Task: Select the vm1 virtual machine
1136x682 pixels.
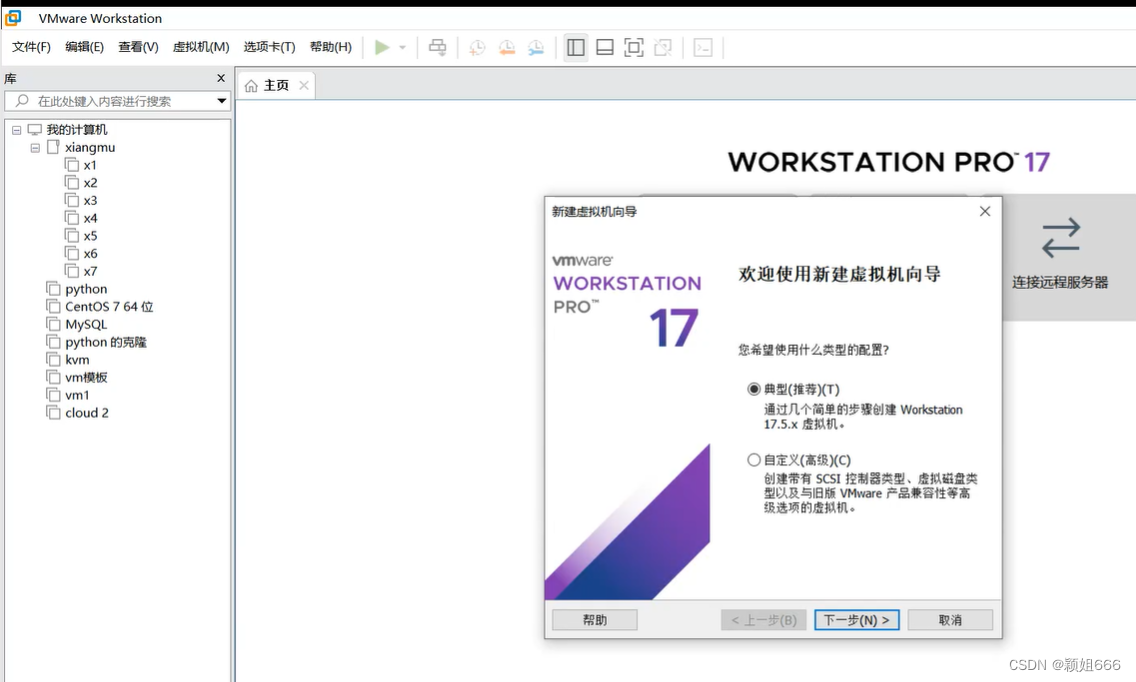Action: coord(78,395)
